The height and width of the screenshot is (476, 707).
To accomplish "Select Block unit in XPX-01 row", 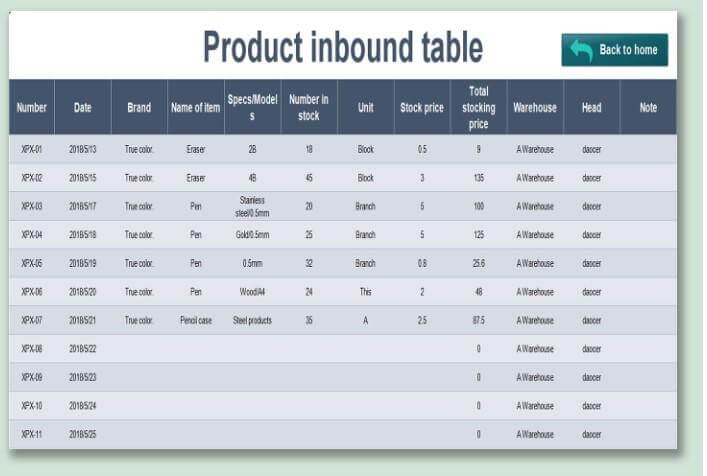I will click(366, 149).
